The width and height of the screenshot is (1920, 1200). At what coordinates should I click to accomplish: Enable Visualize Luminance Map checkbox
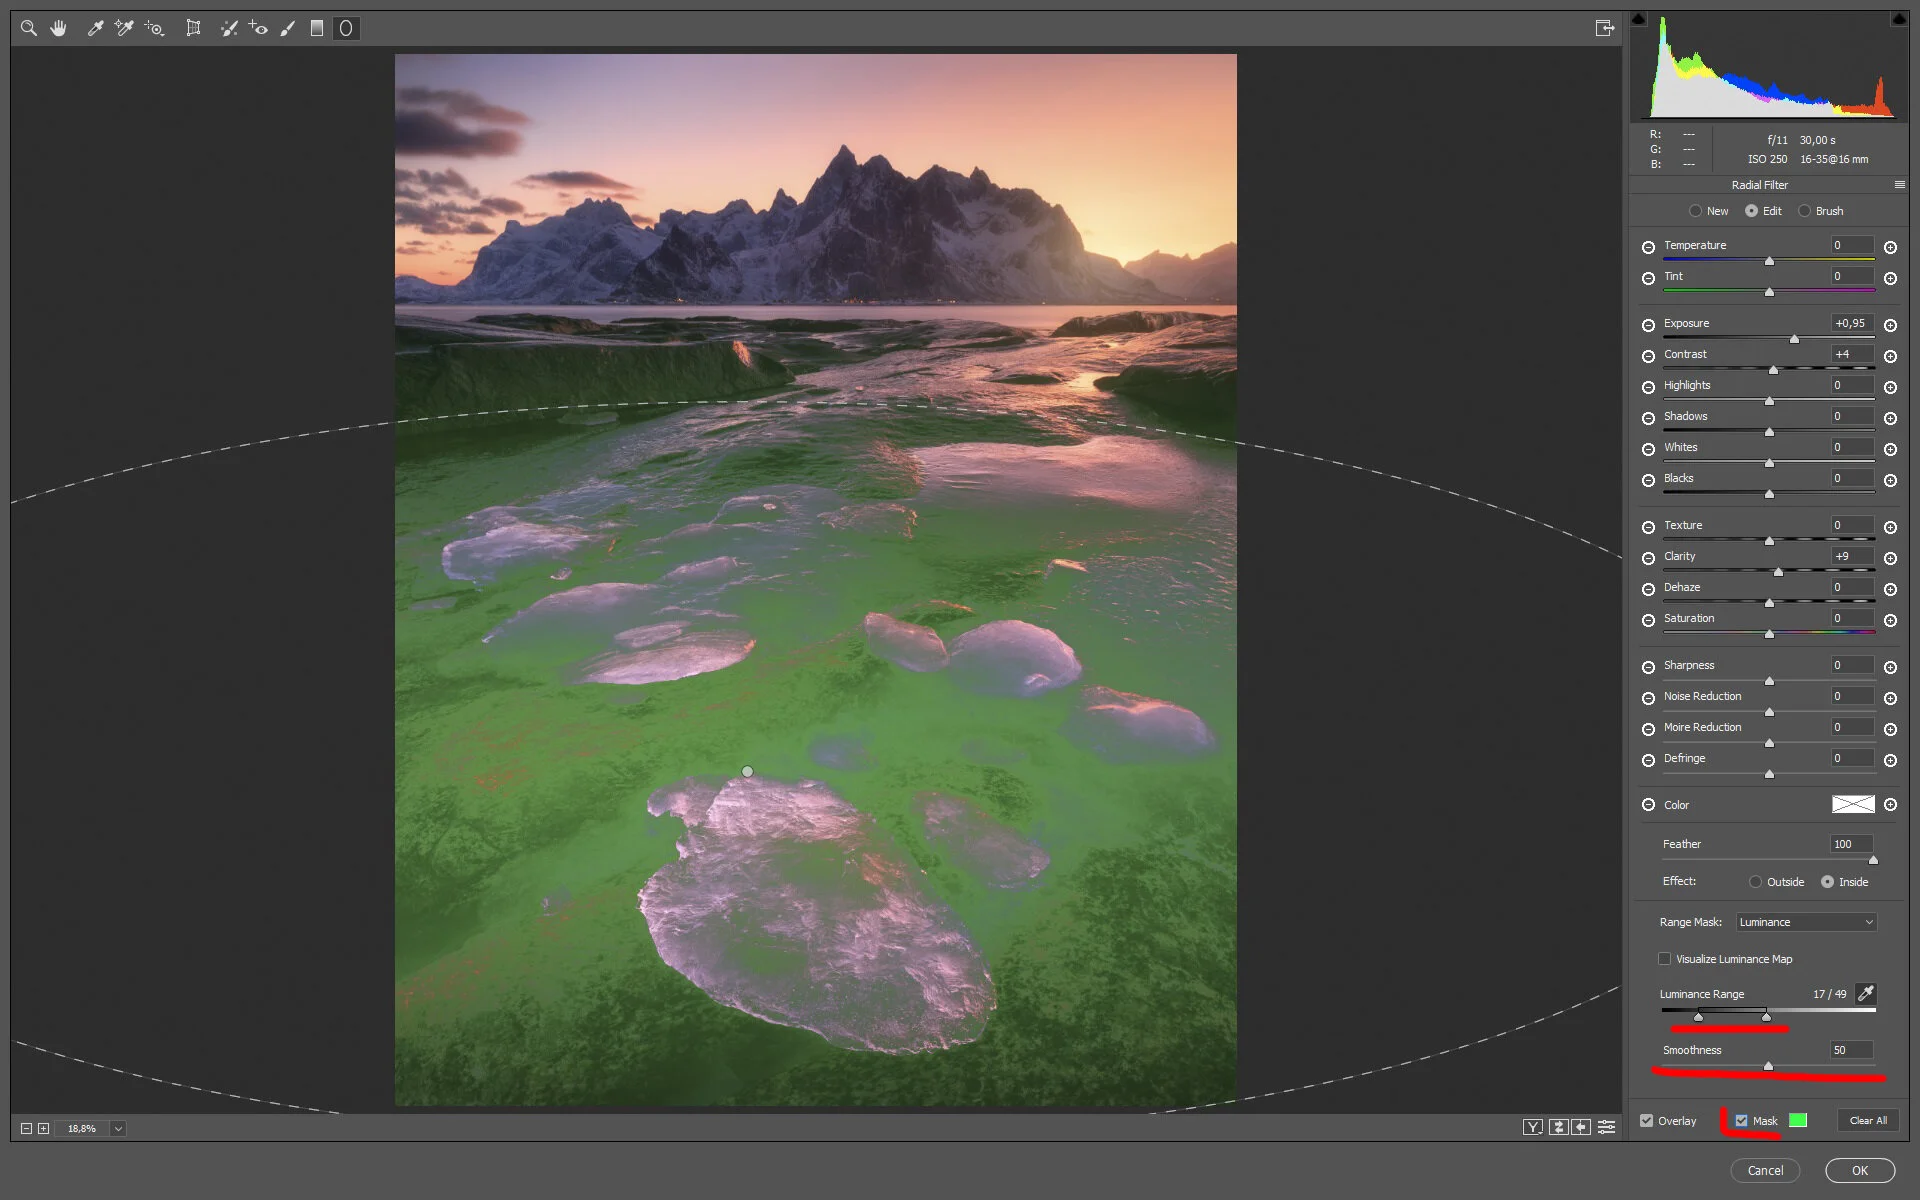point(1664,958)
